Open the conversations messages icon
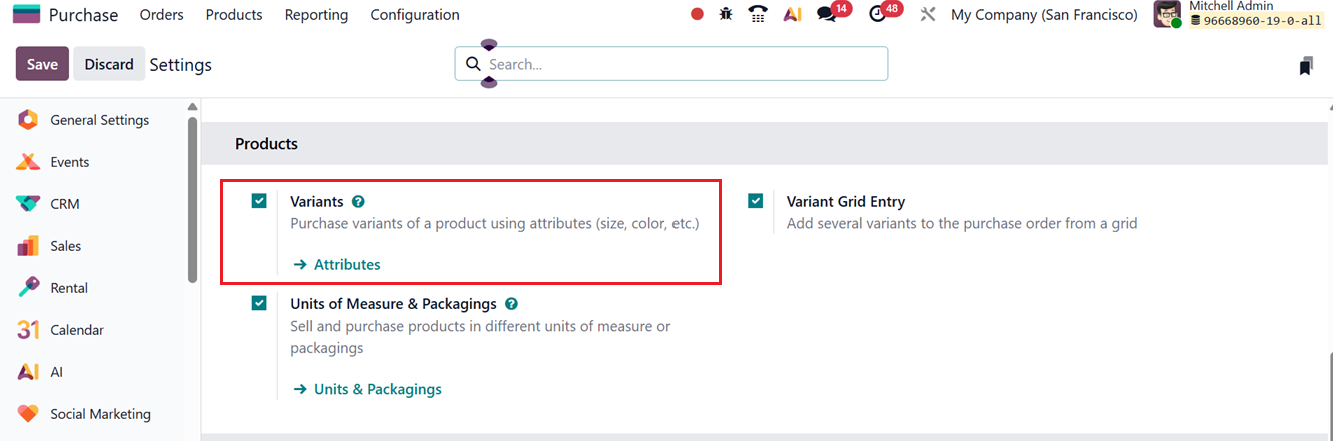The height and width of the screenshot is (441, 1333). point(827,15)
